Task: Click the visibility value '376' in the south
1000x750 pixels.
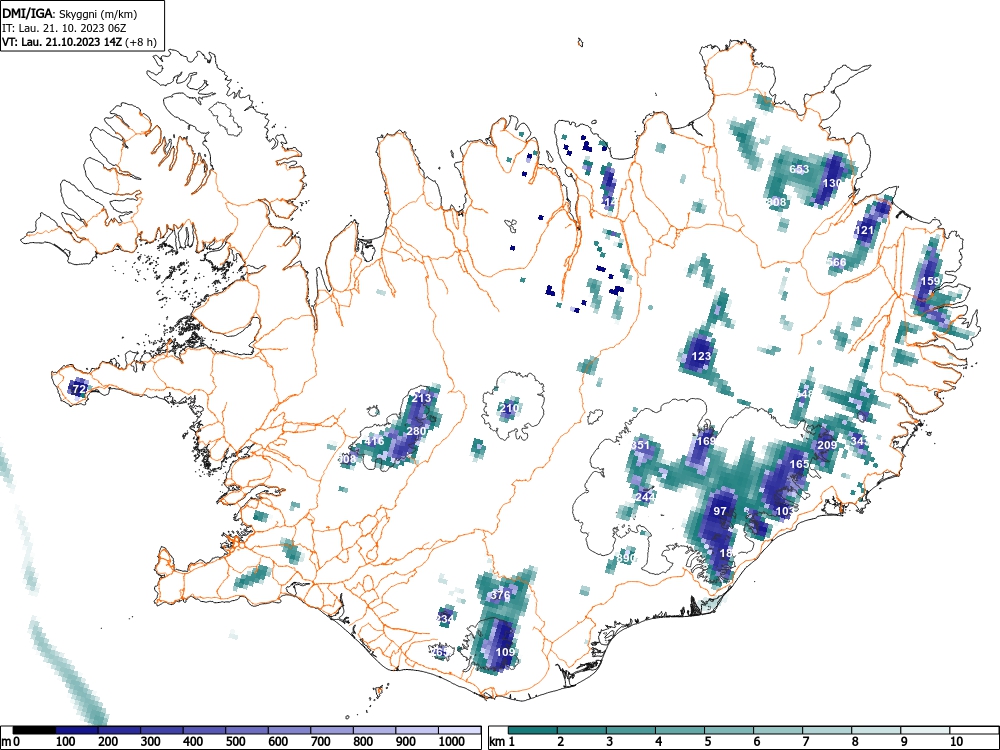Action: (x=500, y=595)
